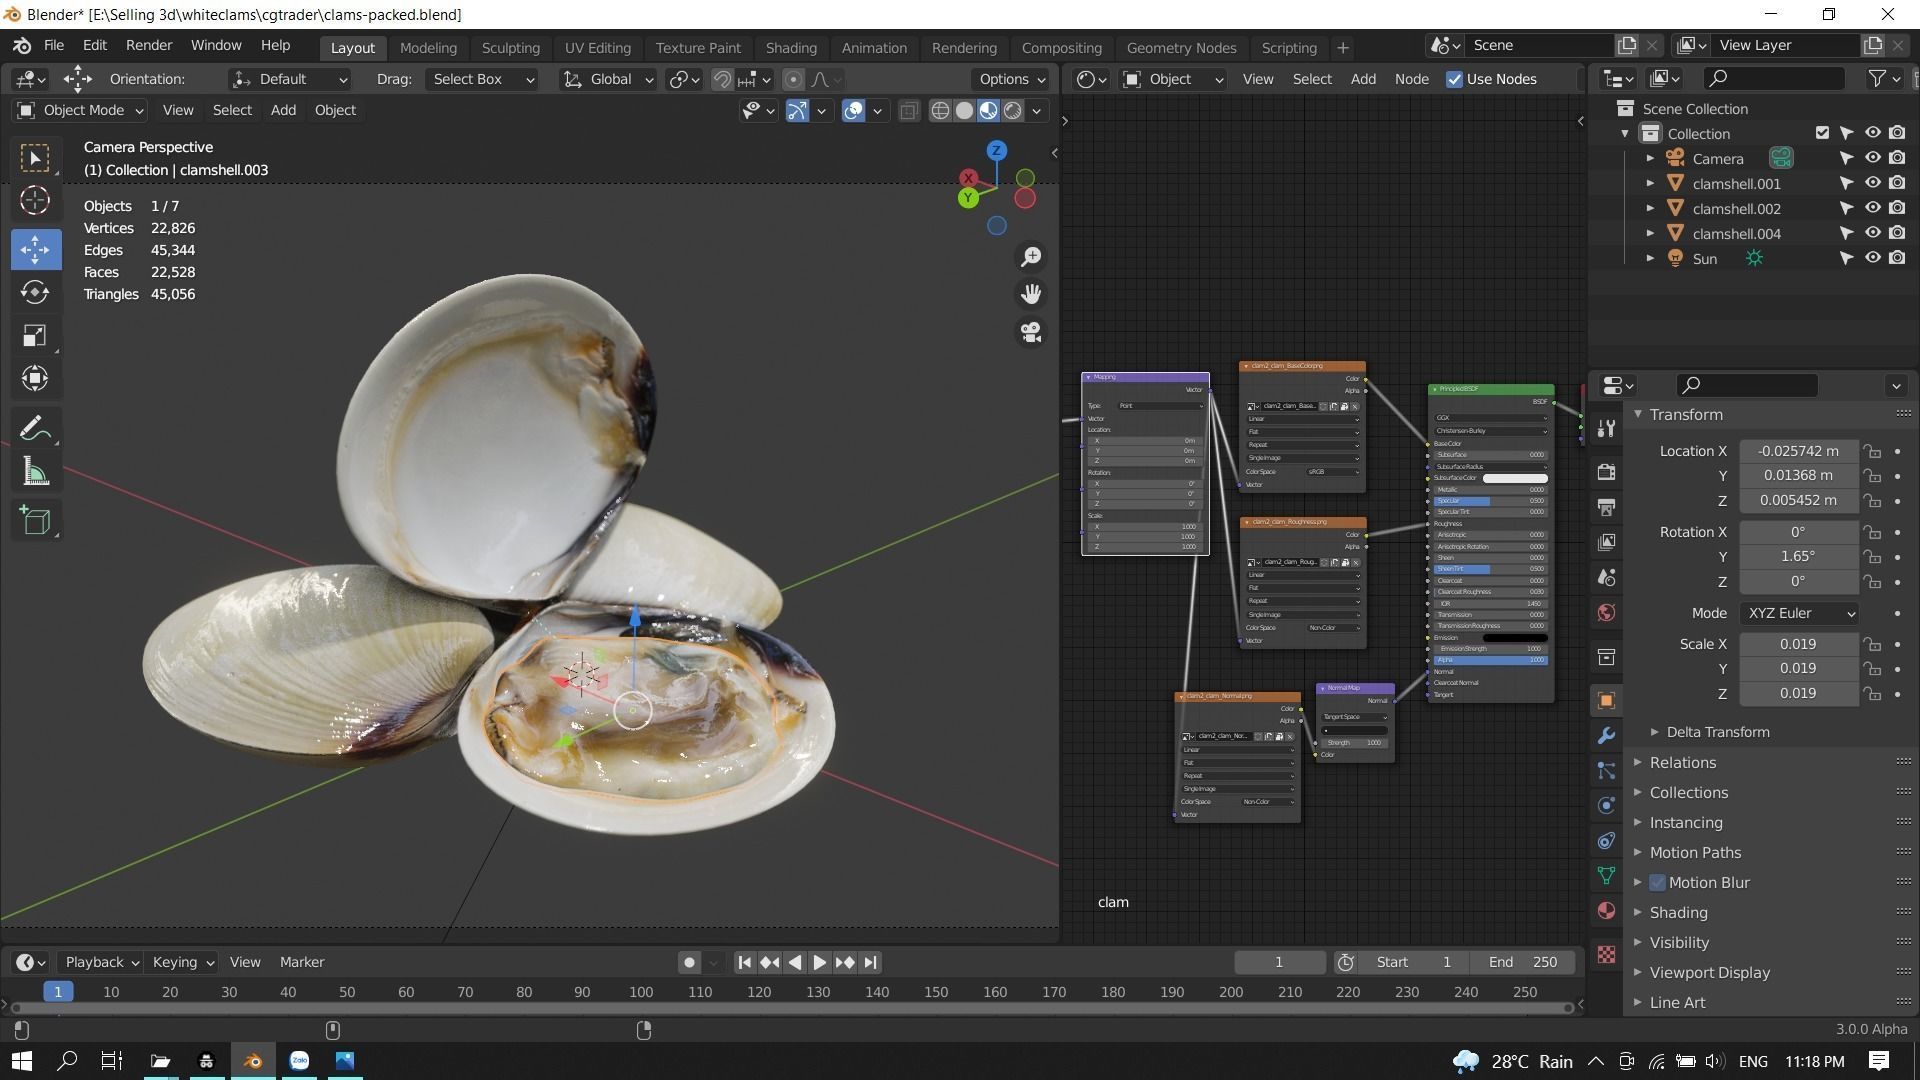The image size is (1920, 1080).
Task: Open the File menu
Action: pyautogui.click(x=54, y=46)
